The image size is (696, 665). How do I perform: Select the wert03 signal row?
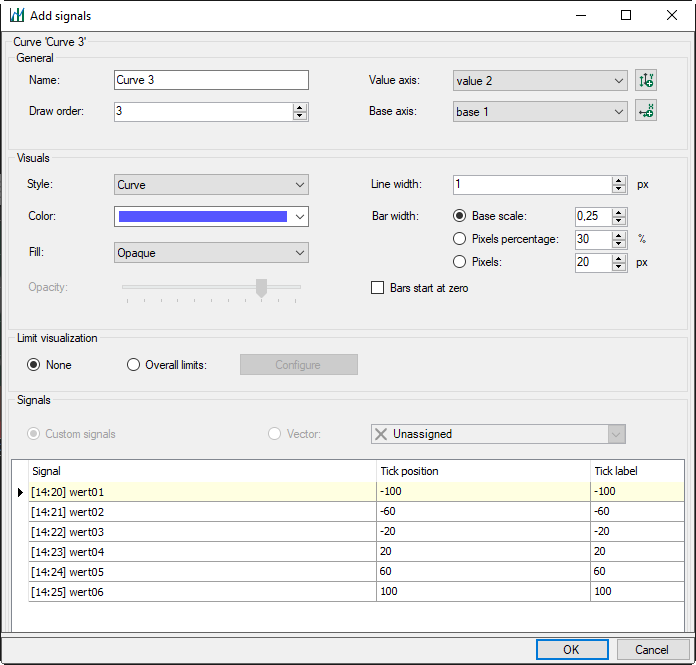[x=200, y=531]
